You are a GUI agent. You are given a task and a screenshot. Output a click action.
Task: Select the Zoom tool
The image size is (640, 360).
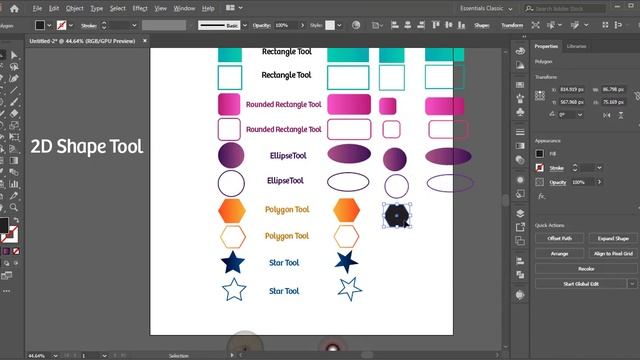coord(14,207)
